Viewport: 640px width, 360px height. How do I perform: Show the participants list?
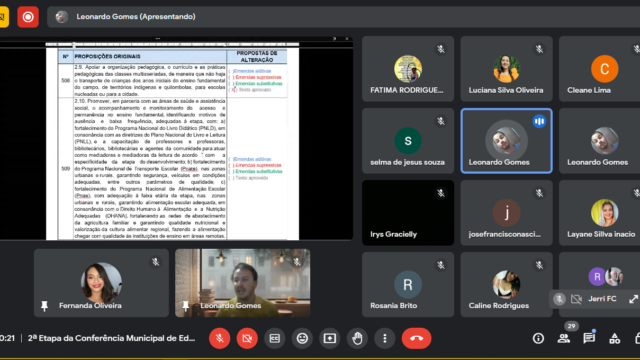point(564,338)
